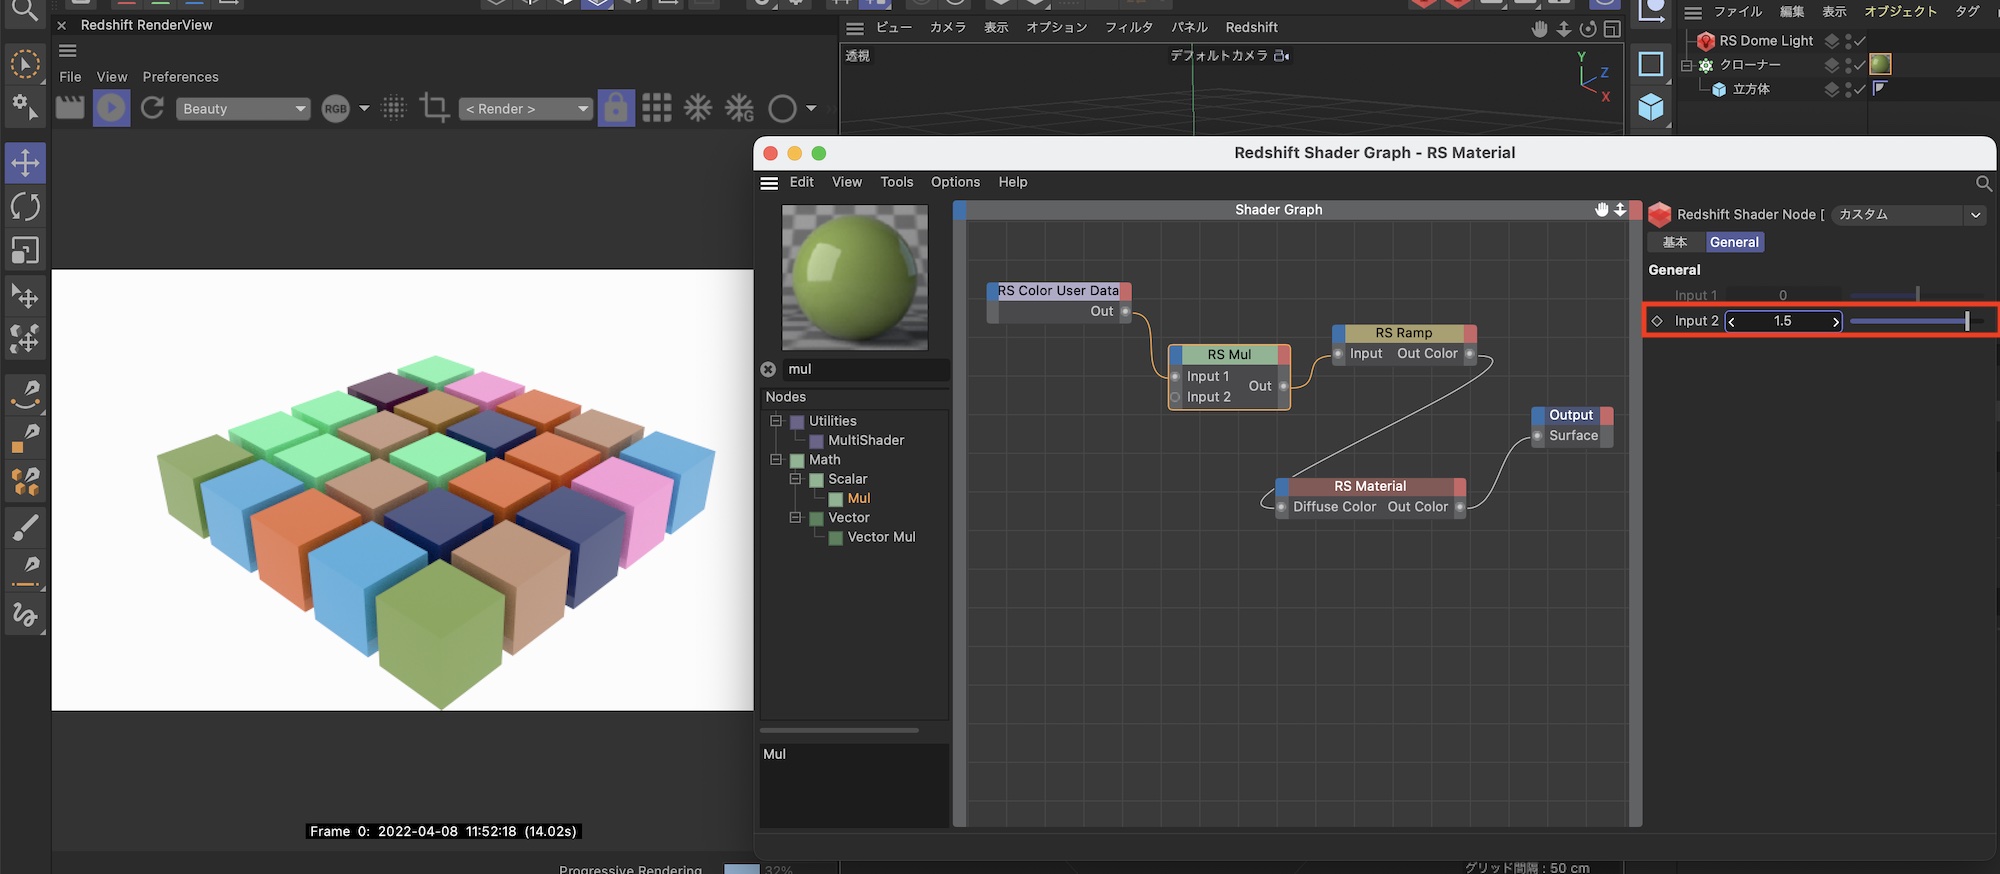Viewport: 2000px width, 874px height.
Task: Click the snowflake freeze tessellation icon
Action: click(x=698, y=108)
